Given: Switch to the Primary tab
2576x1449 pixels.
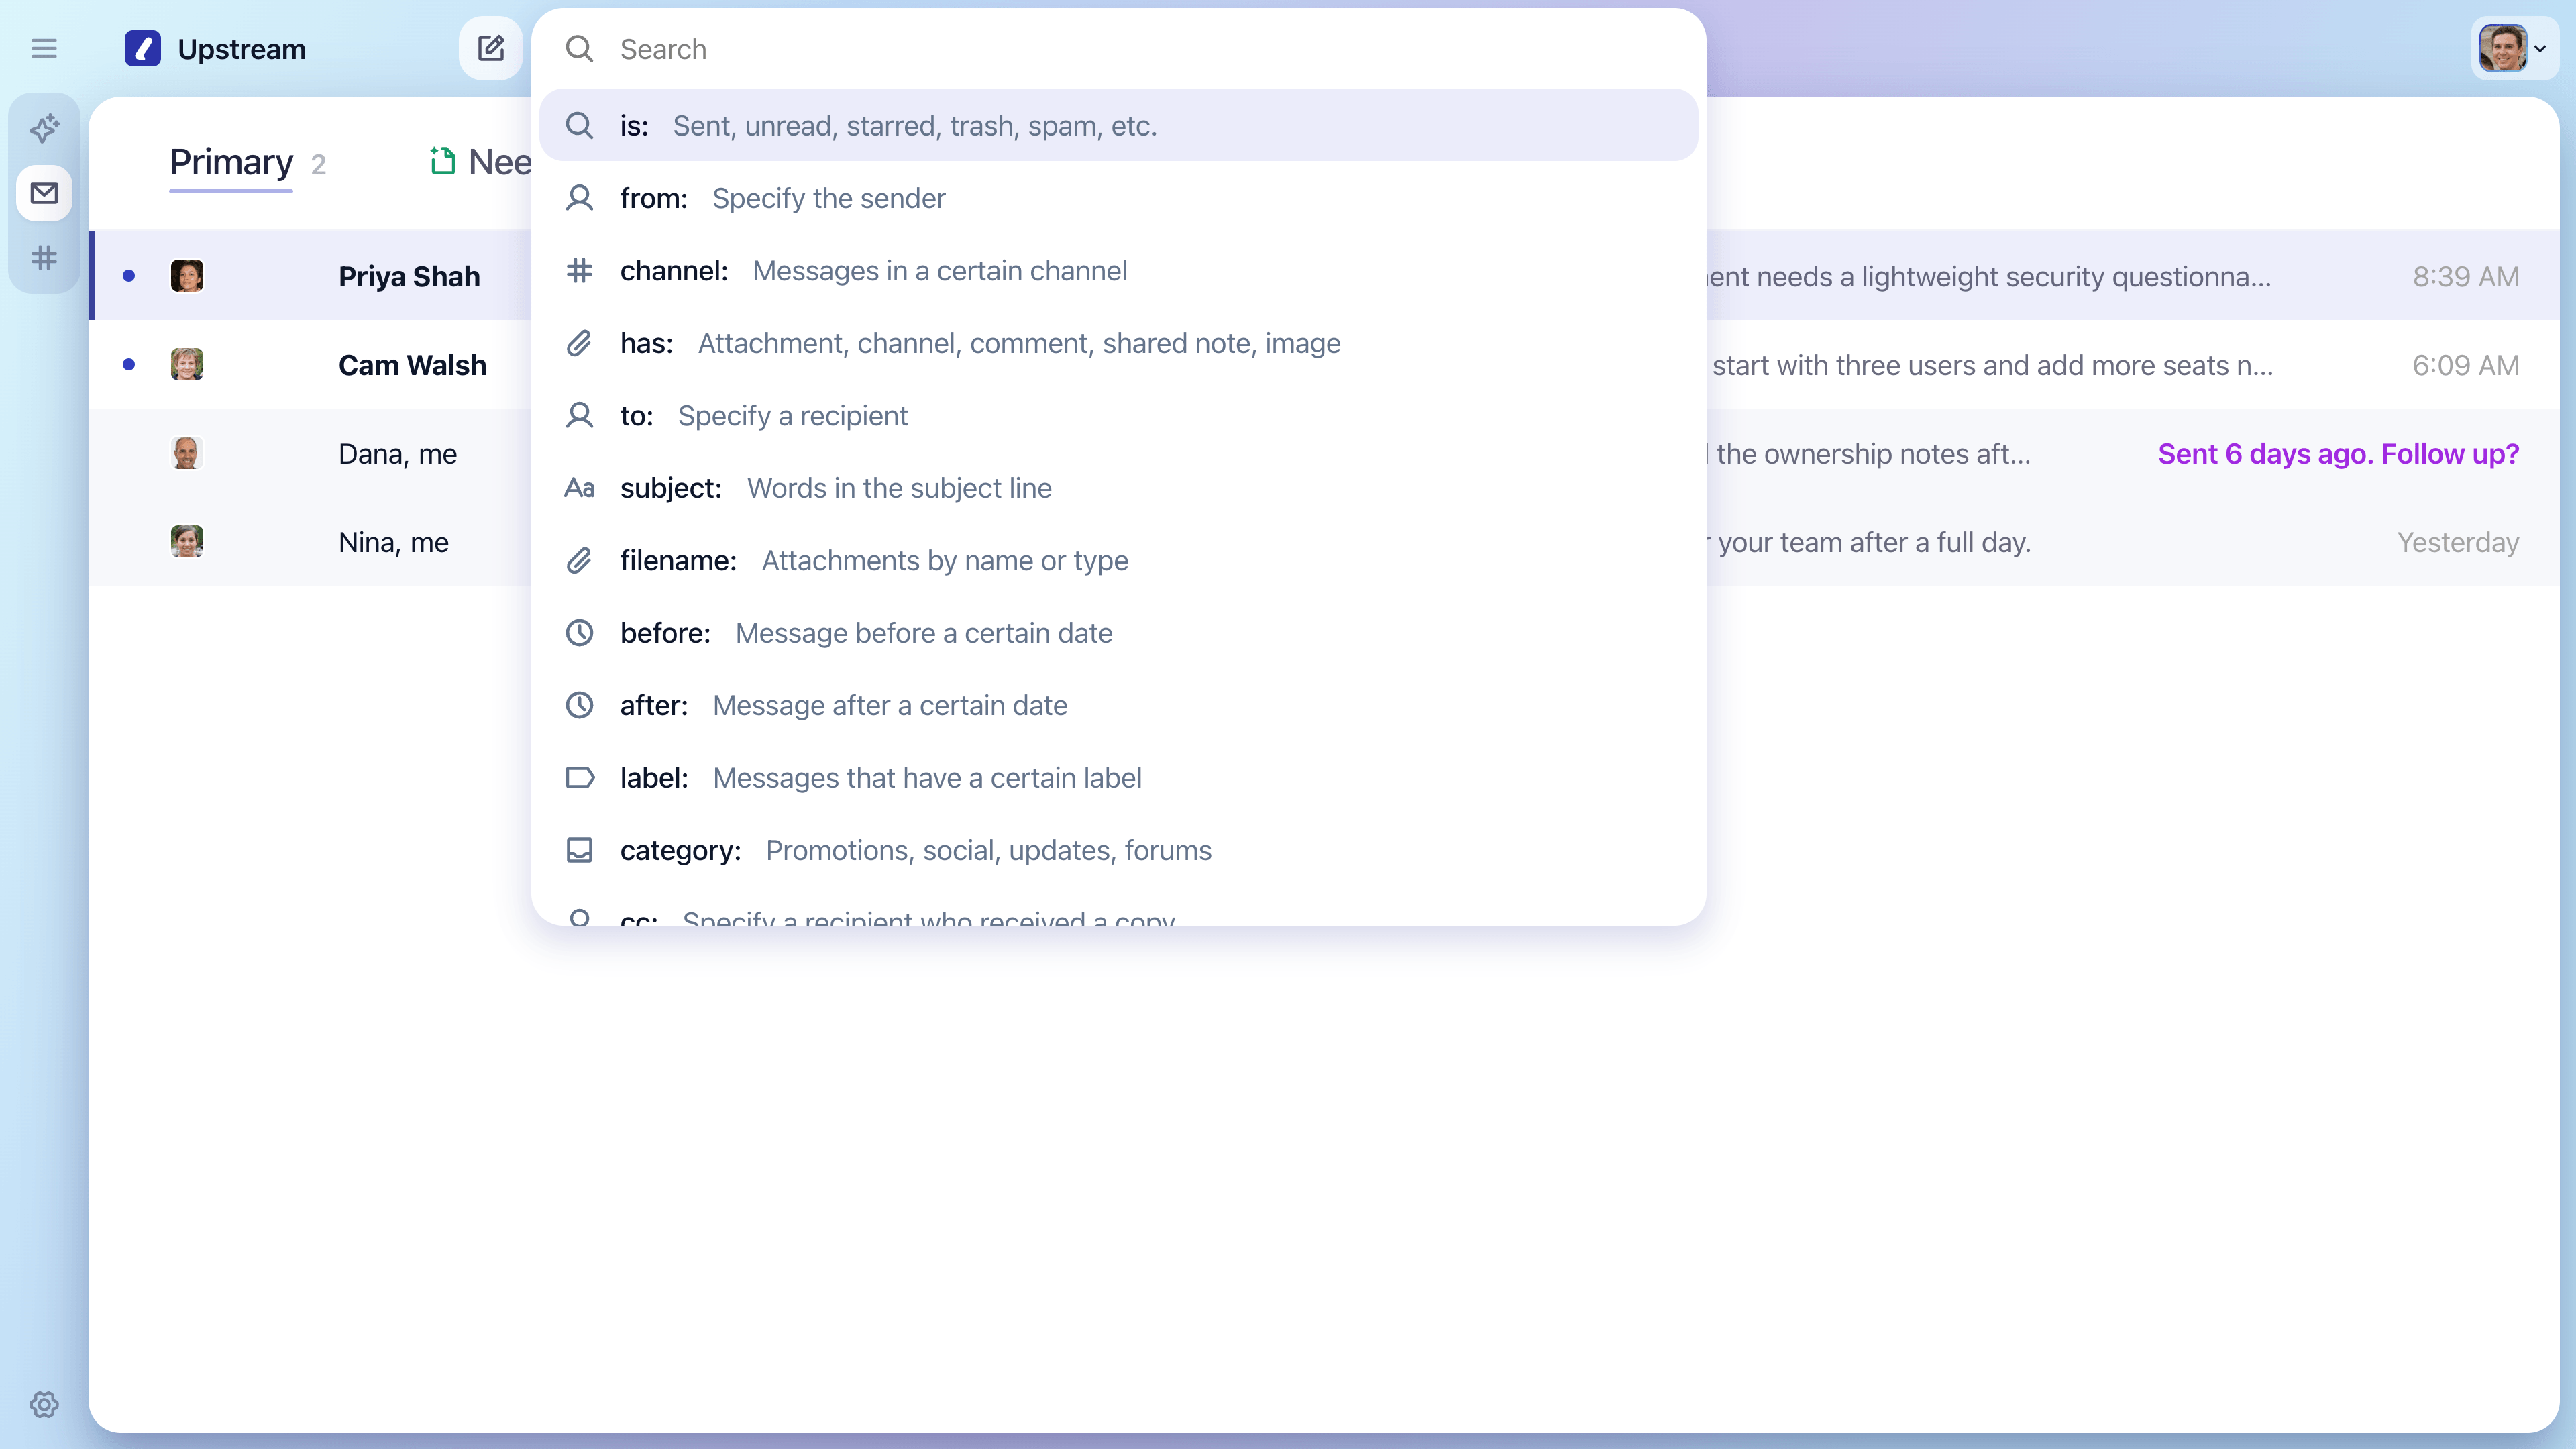Looking at the screenshot, I should point(231,162).
